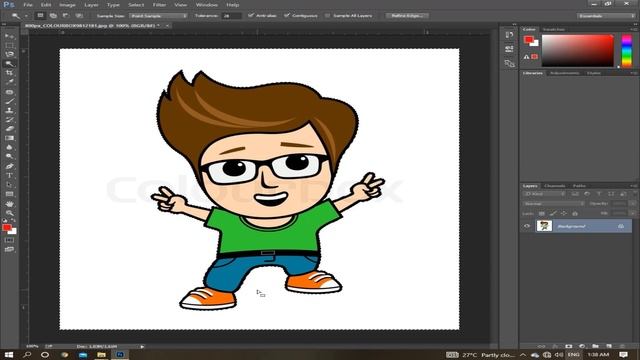Select the Rectangle shape tool
Screen dimensions: 640x360
(x=9, y=194)
